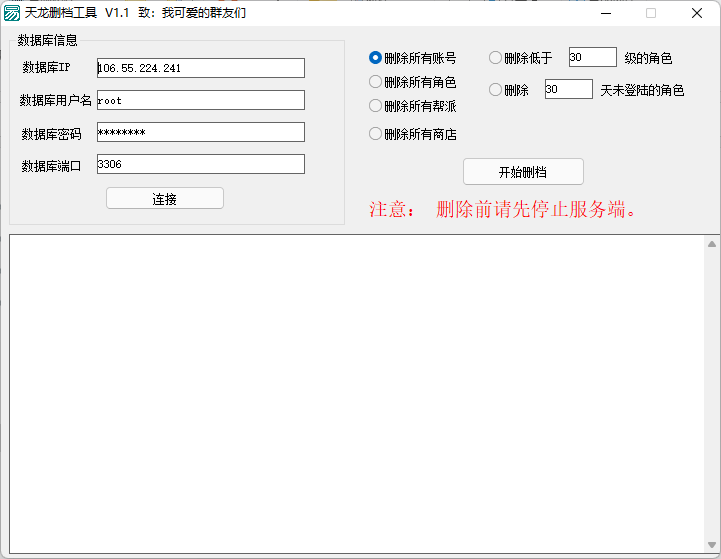Focus the 数据库IP input field
The height and width of the screenshot is (559, 721).
[x=200, y=68]
